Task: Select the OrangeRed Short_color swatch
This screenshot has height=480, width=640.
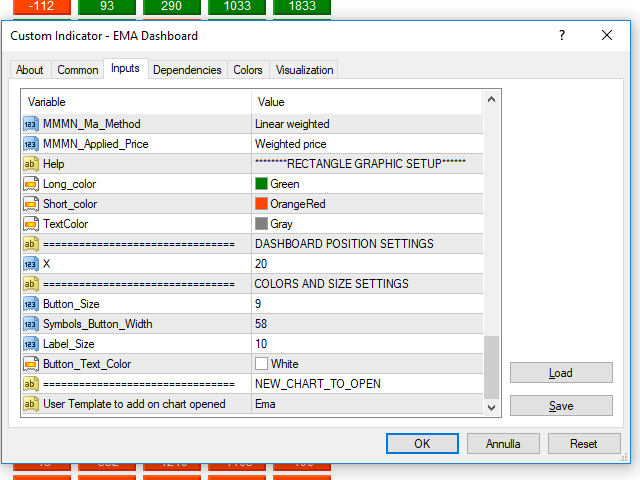Action: click(262, 204)
